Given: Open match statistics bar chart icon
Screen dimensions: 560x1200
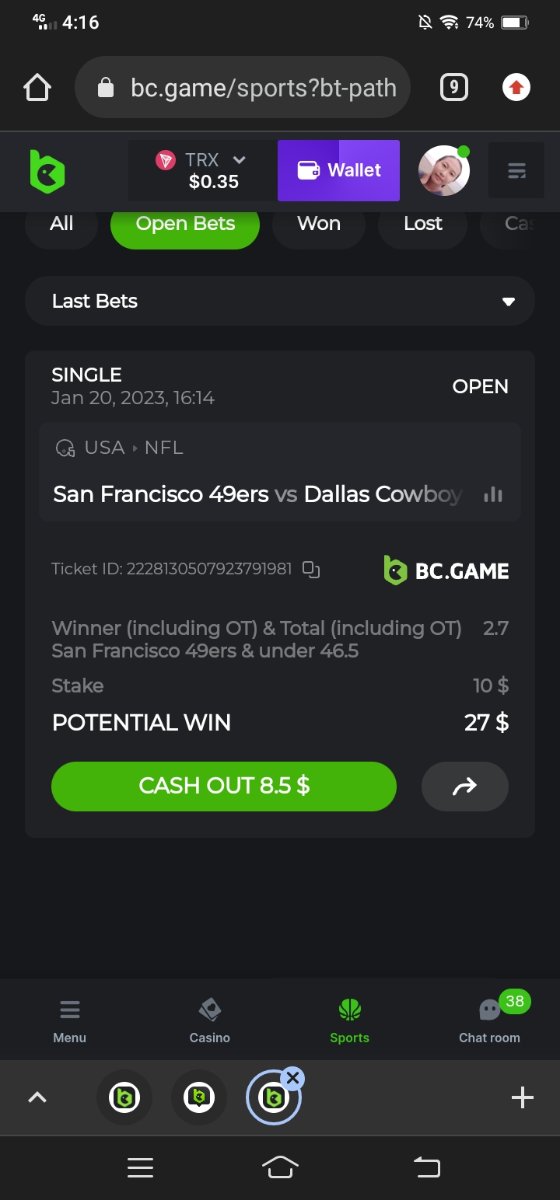Looking at the screenshot, I should coord(493,494).
